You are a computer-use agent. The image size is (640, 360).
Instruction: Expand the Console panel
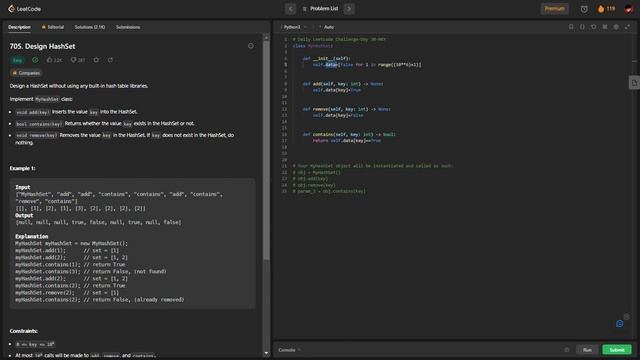pos(289,350)
